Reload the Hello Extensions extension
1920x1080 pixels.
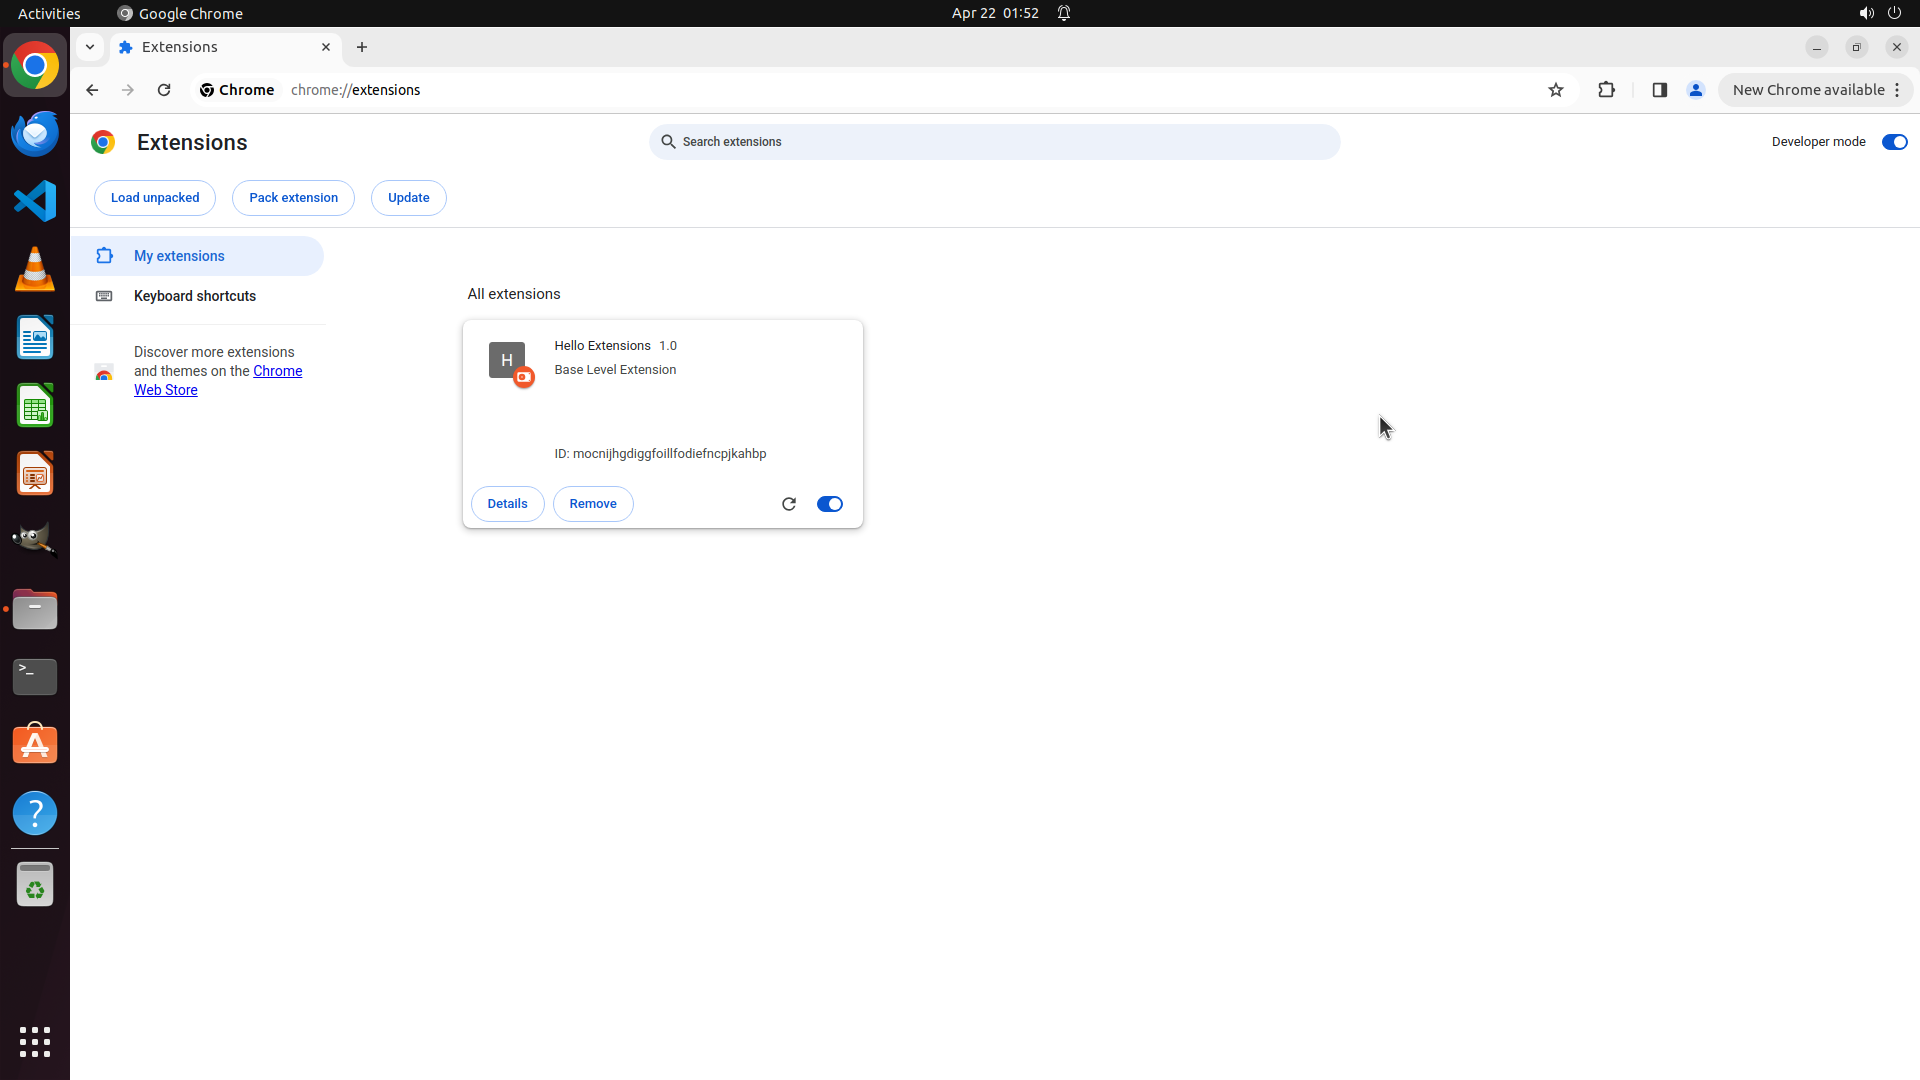tap(789, 504)
